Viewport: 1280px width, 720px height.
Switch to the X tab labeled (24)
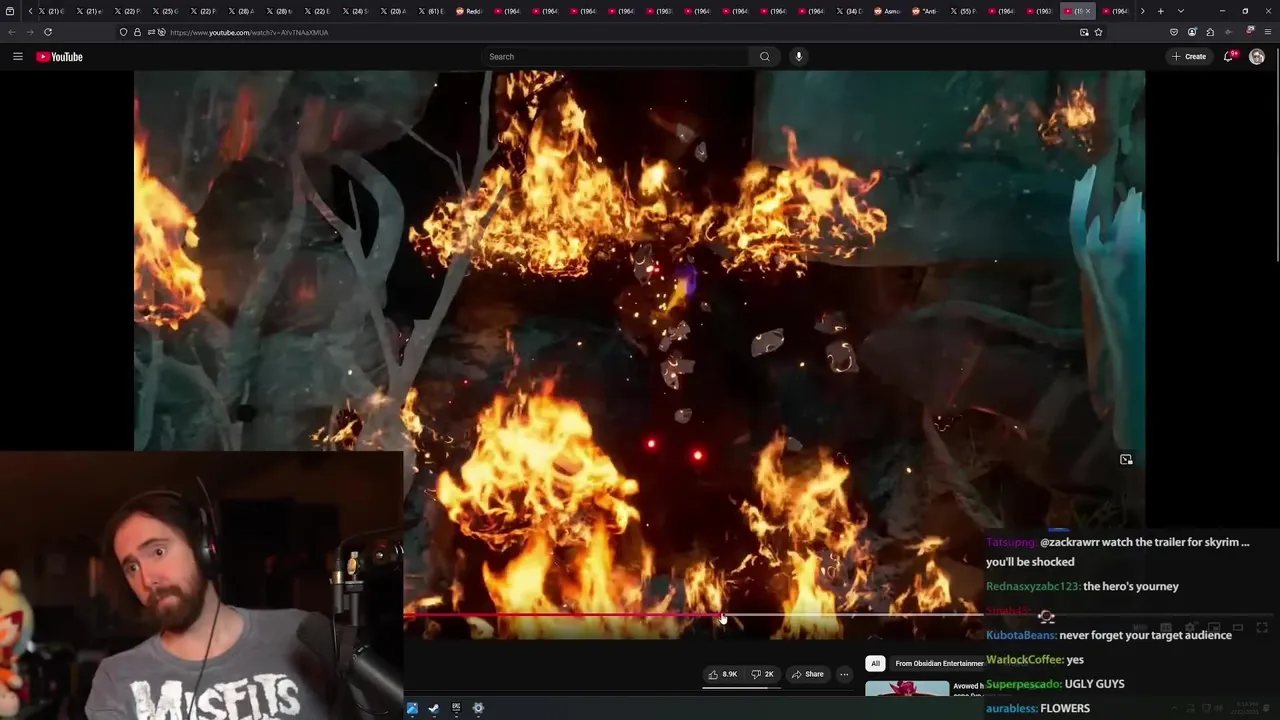click(356, 11)
